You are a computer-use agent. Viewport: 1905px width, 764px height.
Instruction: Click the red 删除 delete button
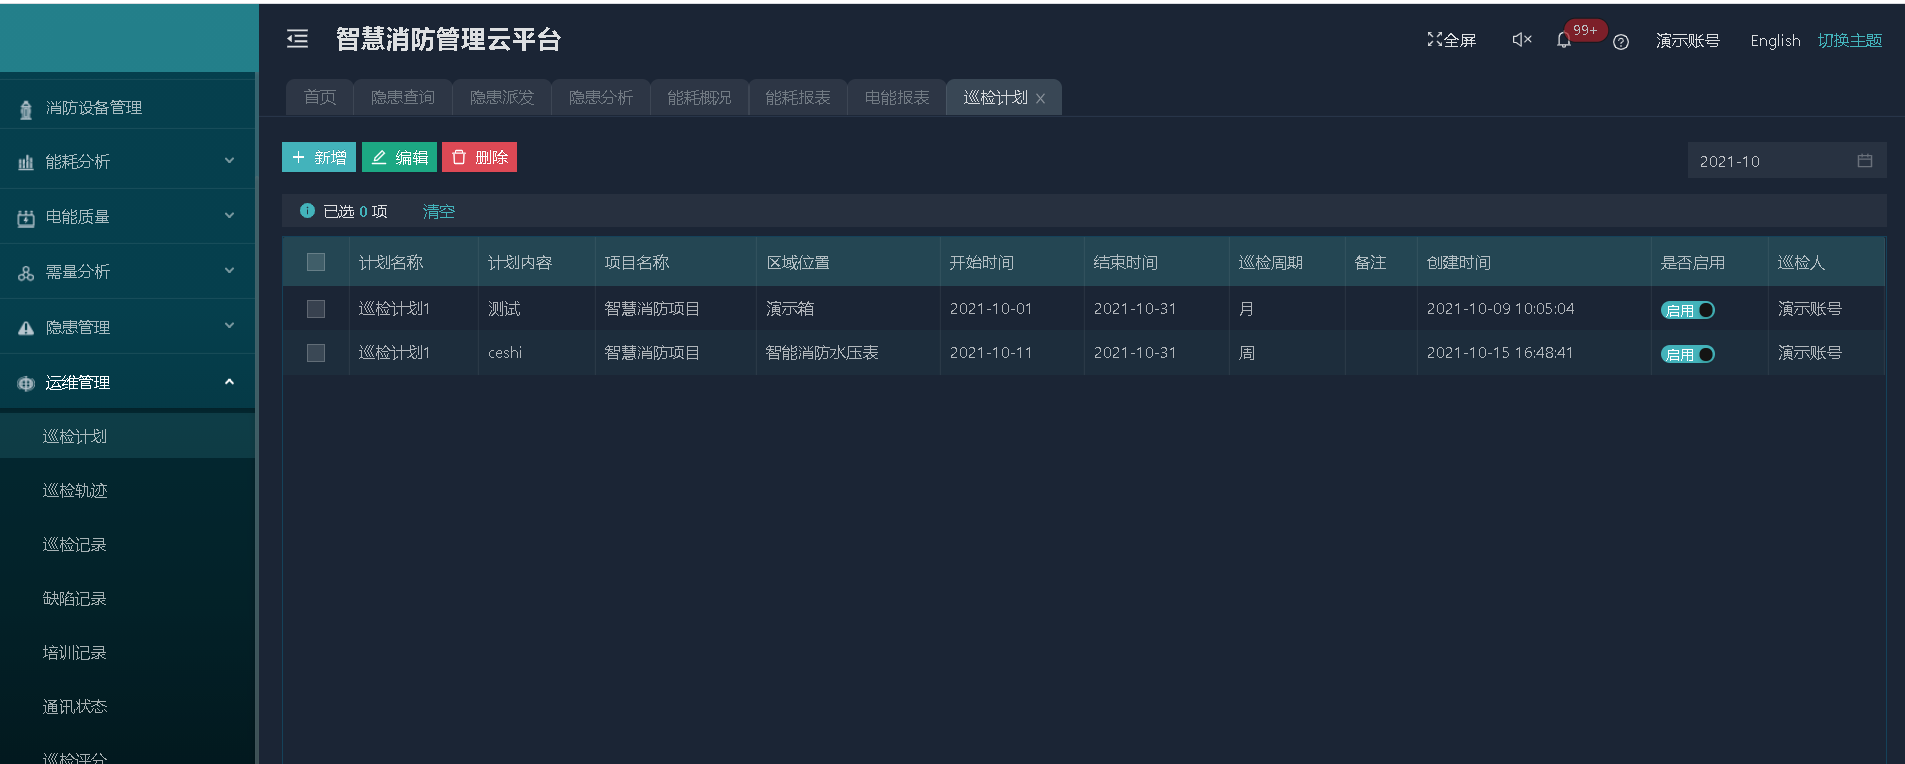(x=479, y=157)
